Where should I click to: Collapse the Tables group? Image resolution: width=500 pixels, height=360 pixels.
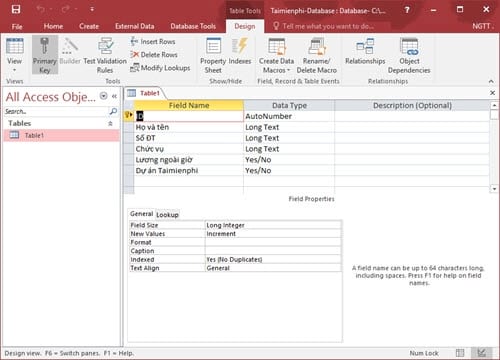pos(110,124)
